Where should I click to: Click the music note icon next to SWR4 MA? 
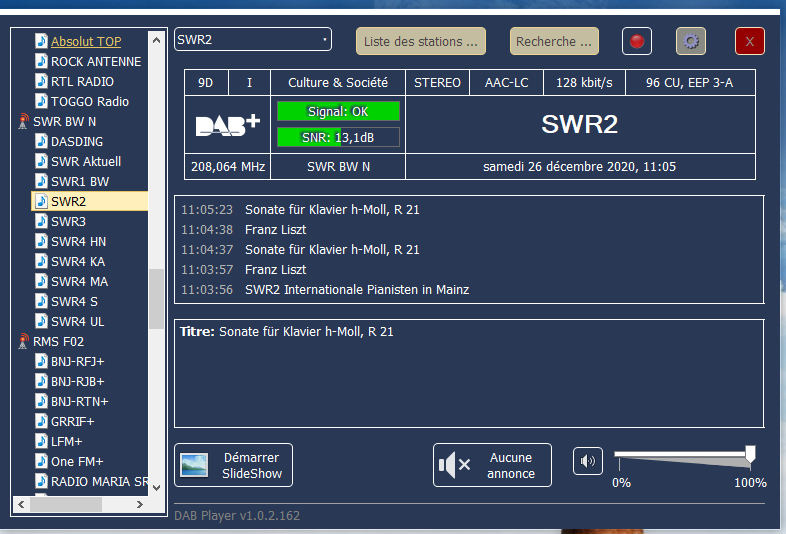(42, 281)
